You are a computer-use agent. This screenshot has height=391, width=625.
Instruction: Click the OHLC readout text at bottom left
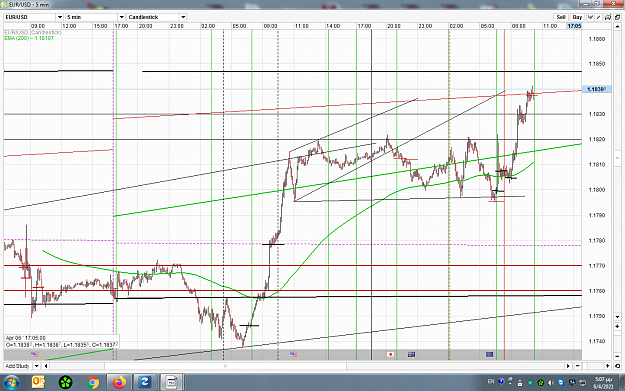pyautogui.click(x=61, y=344)
